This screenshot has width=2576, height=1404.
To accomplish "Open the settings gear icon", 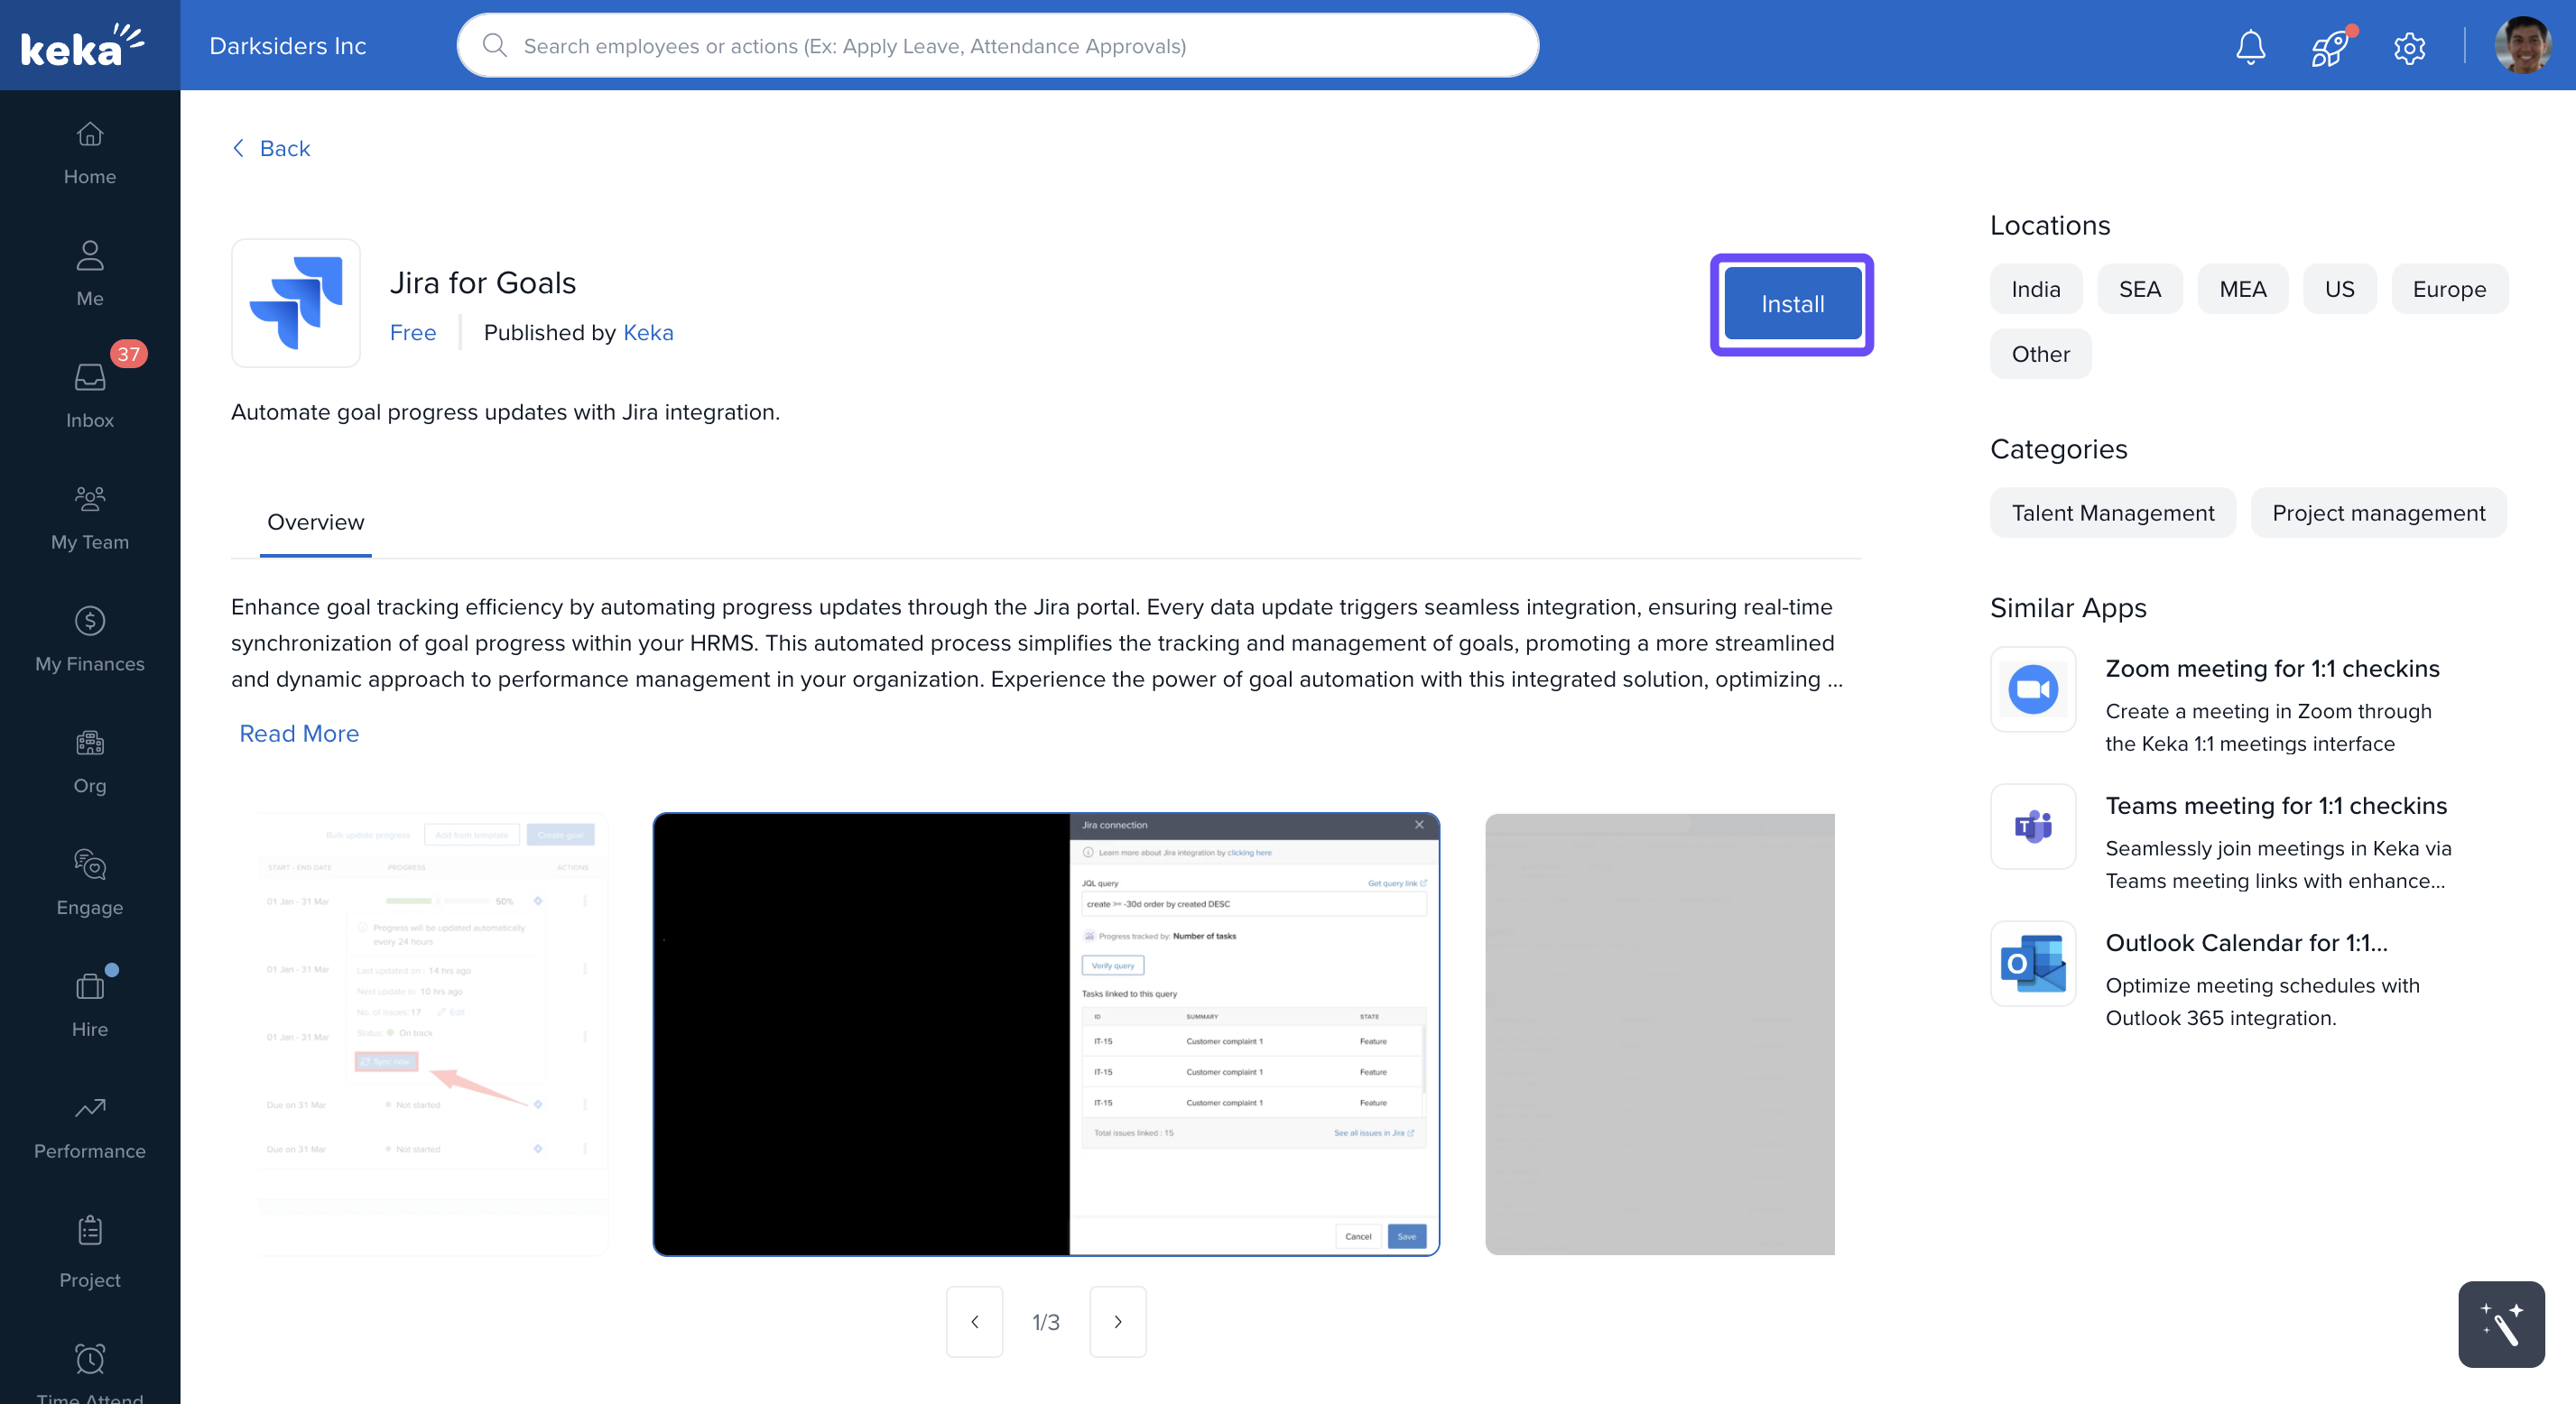I will point(2409,47).
